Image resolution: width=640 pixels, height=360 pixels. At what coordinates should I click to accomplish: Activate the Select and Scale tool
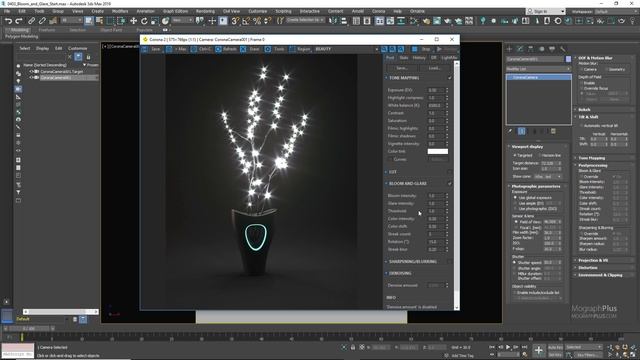[x=154, y=21]
